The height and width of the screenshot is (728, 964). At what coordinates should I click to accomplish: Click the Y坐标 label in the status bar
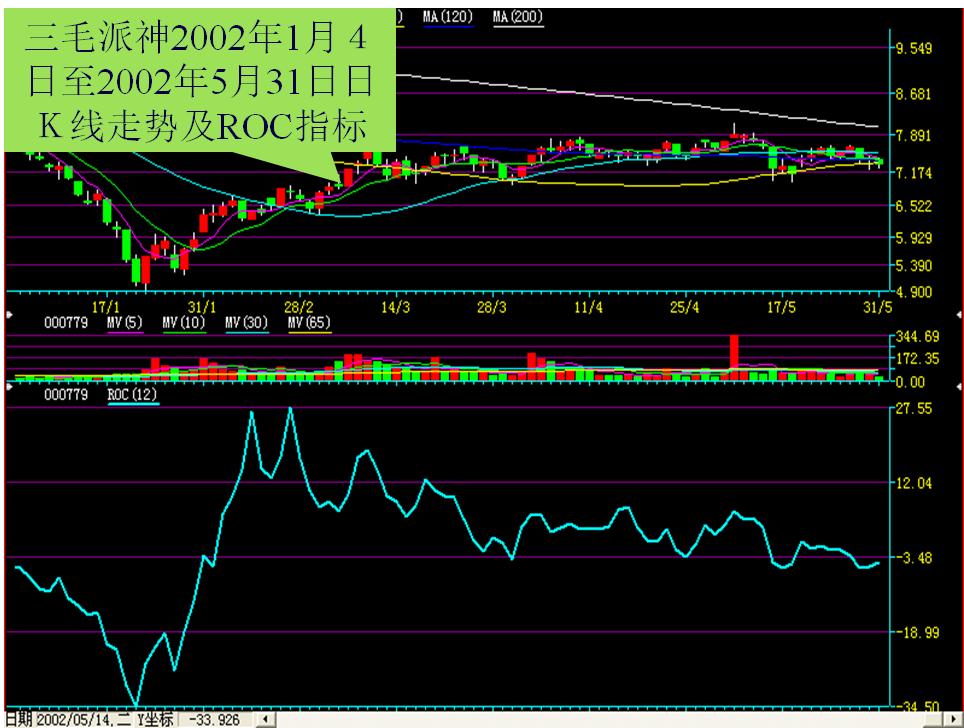[x=154, y=719]
